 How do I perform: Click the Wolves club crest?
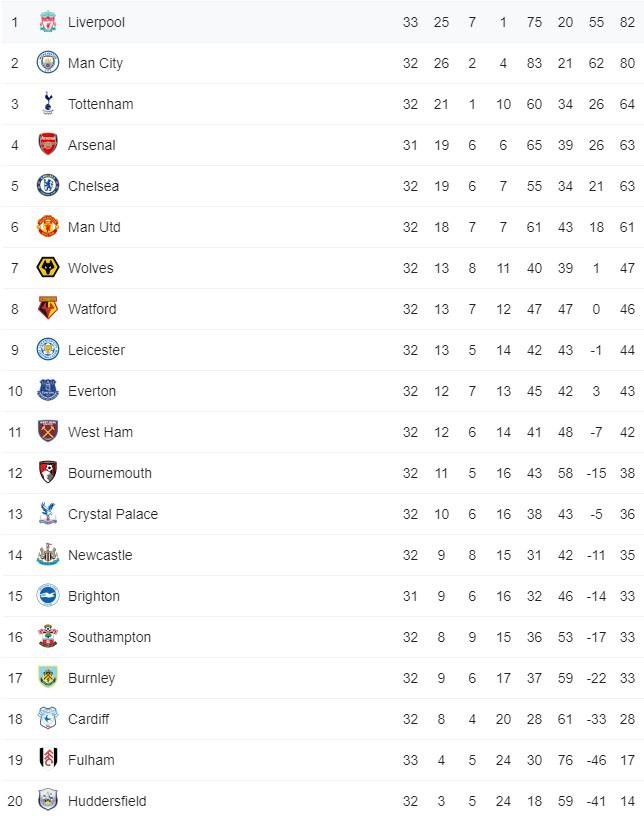[x=48, y=268]
